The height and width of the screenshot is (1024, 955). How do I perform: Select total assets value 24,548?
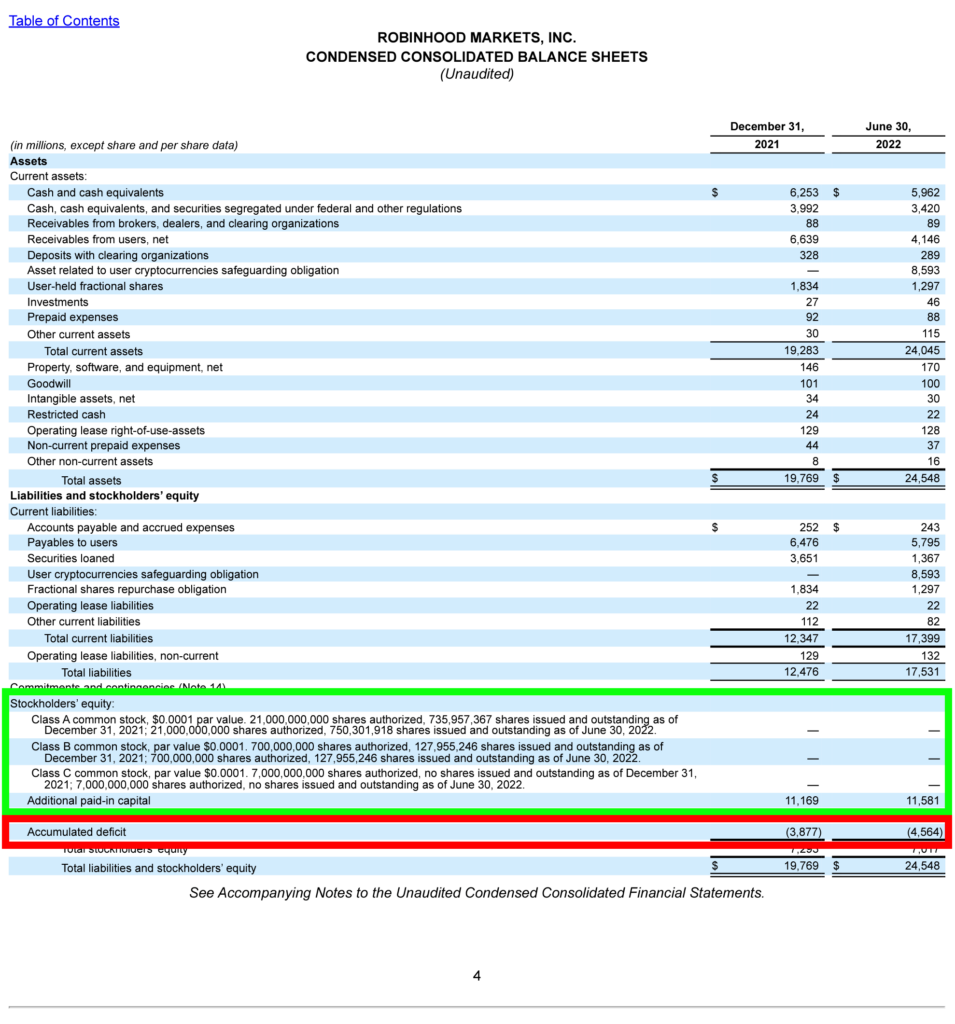coord(922,479)
